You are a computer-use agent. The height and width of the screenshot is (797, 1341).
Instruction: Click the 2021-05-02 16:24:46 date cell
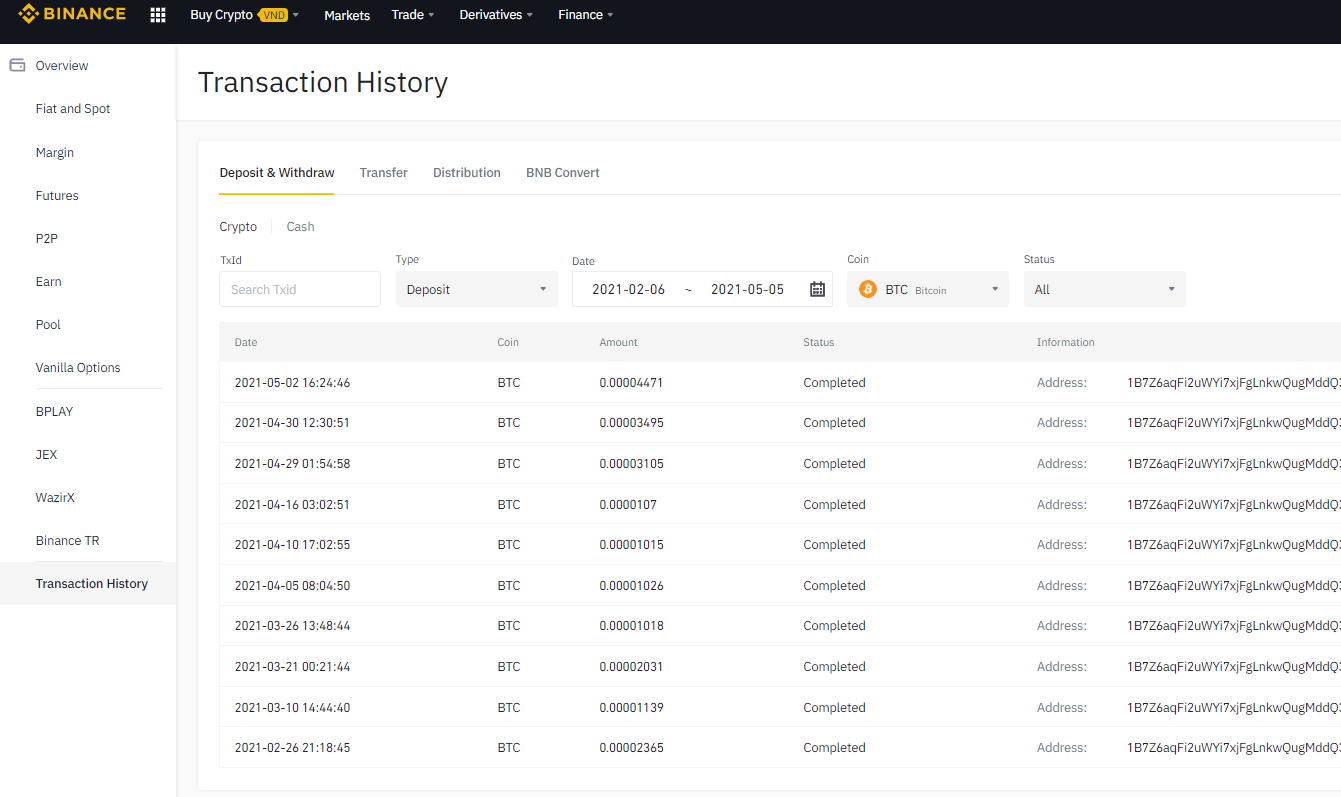tap(293, 383)
